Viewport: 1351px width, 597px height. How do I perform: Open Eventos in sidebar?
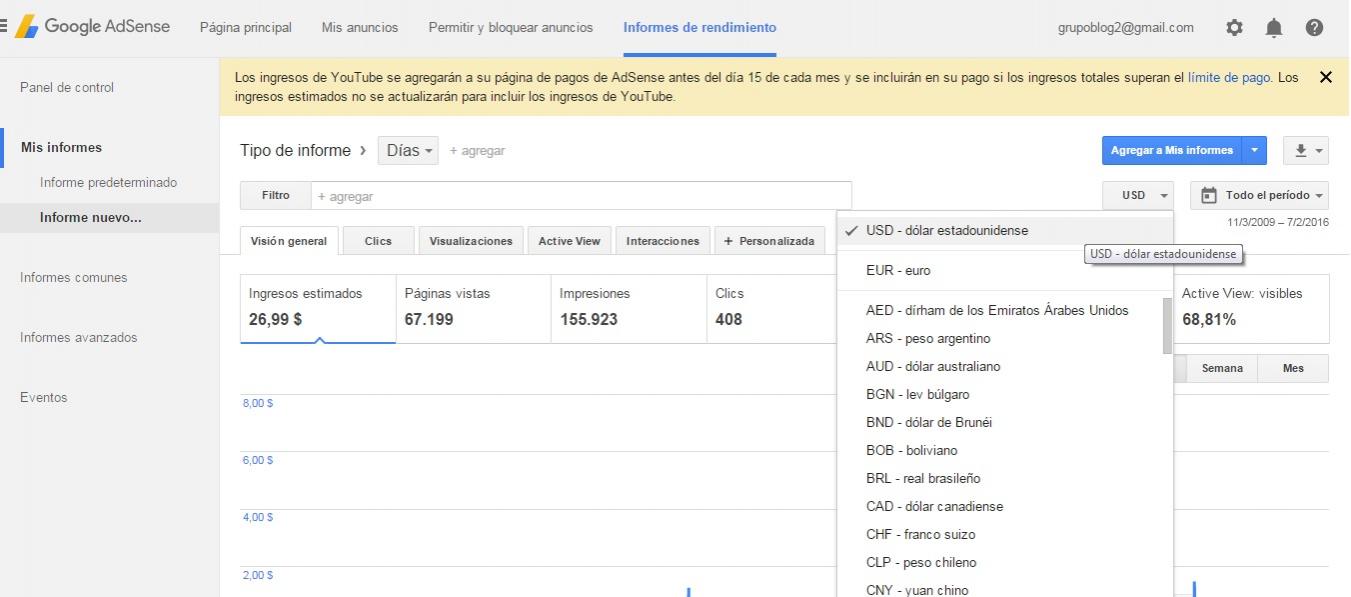coord(44,397)
